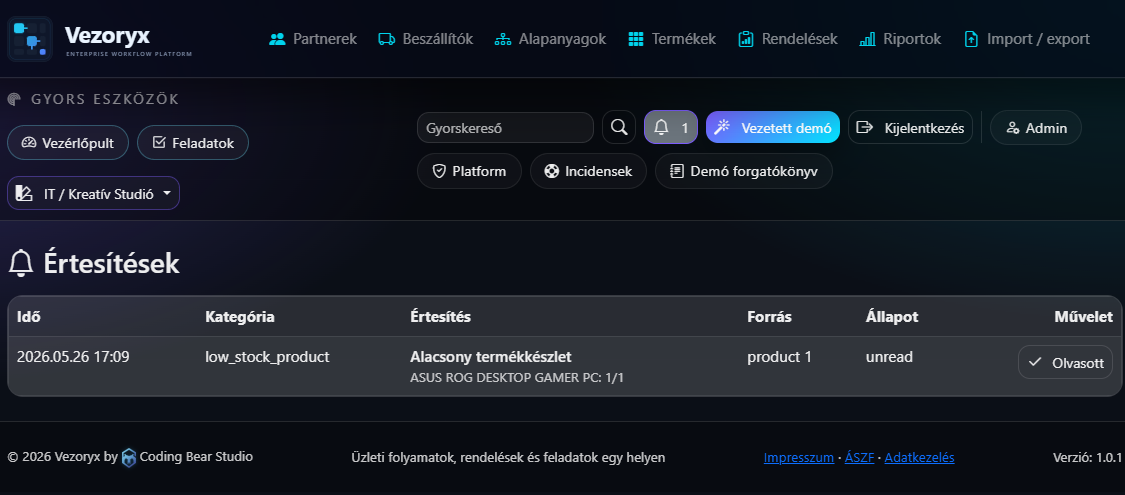Click the Import / export file icon

(971, 39)
